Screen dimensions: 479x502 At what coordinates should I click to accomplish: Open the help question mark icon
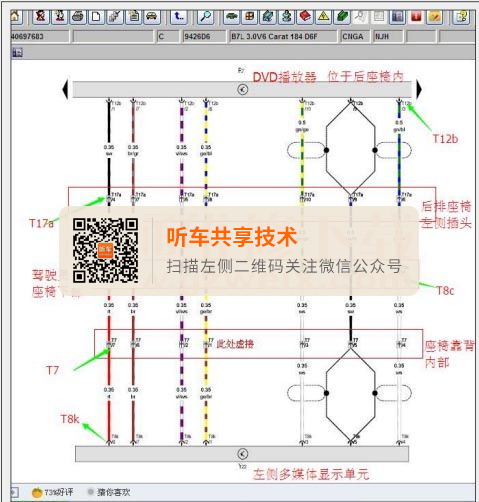point(462,17)
